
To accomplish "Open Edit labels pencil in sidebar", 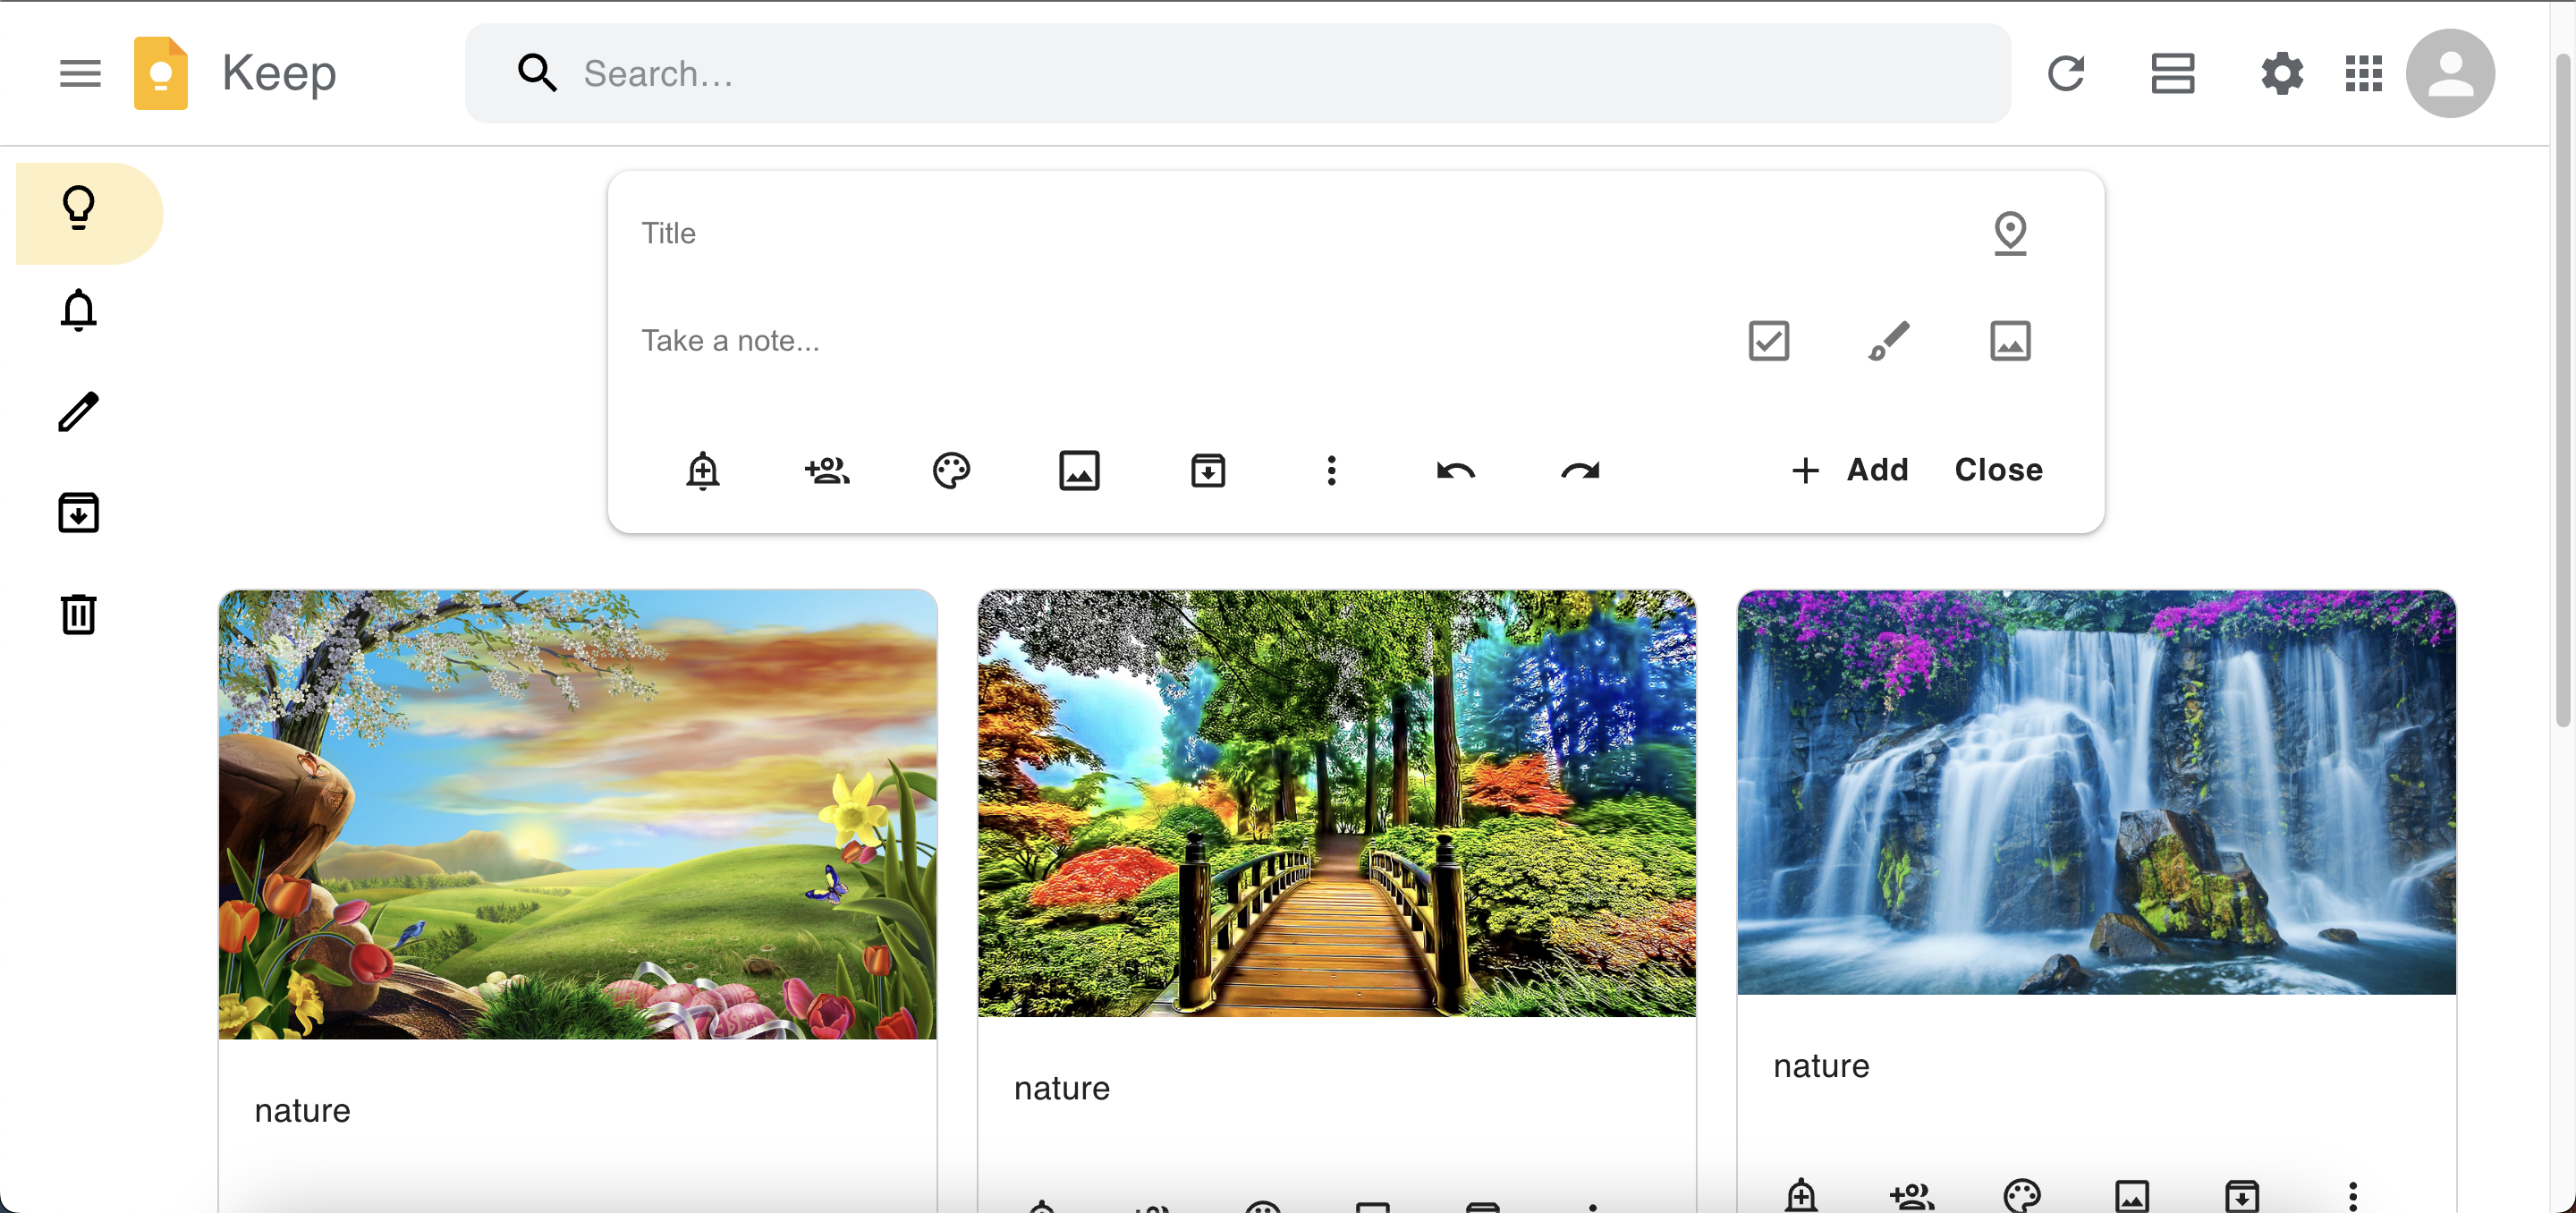I will tap(78, 411).
